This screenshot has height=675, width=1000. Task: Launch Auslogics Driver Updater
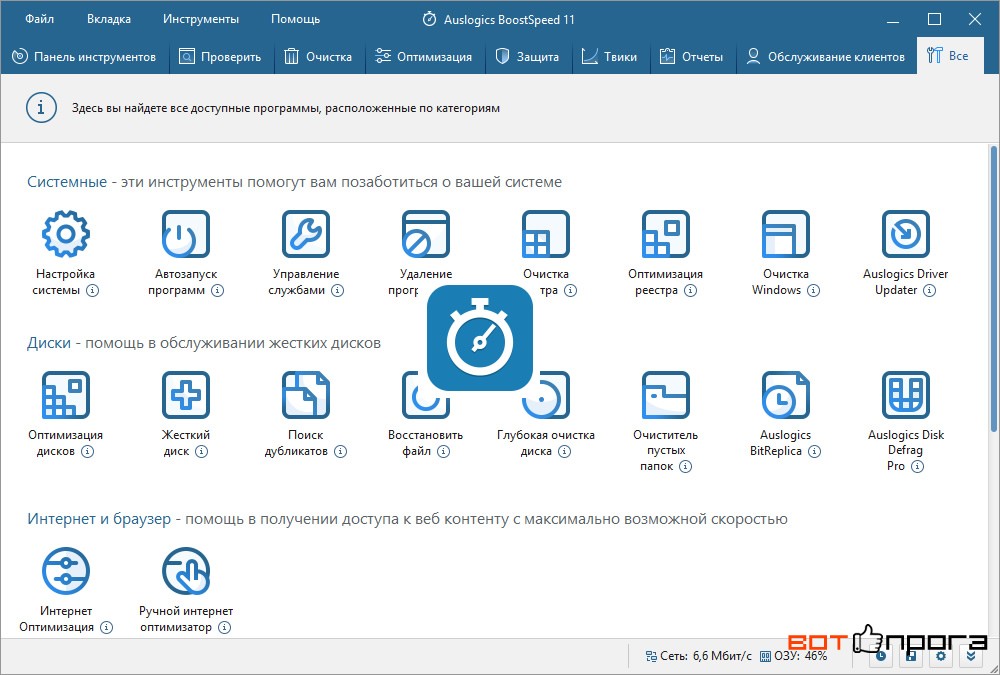tap(906, 235)
